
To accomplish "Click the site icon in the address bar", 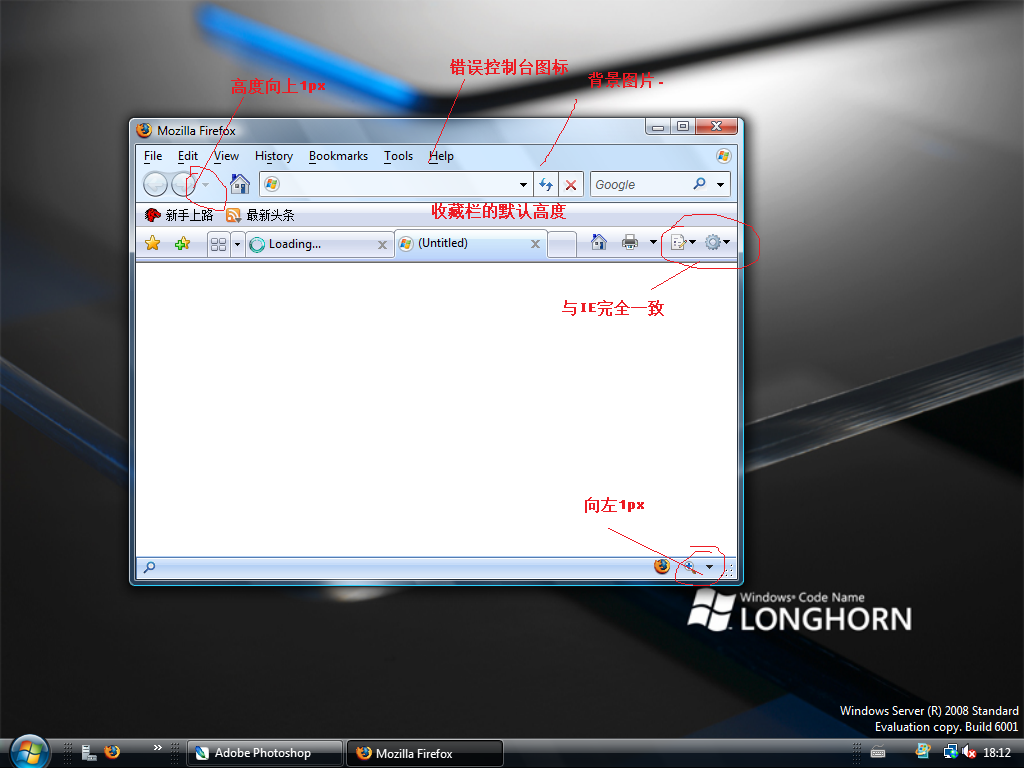I will pyautogui.click(x=272, y=185).
